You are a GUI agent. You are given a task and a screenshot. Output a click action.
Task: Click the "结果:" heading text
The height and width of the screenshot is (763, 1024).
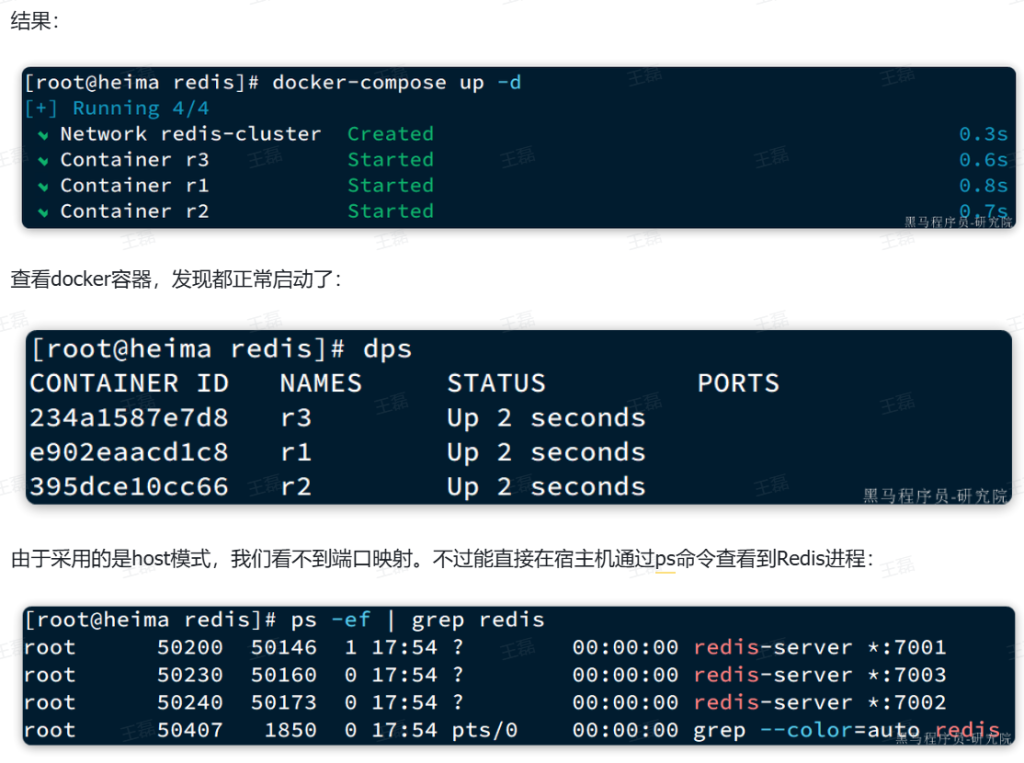[x=34, y=22]
